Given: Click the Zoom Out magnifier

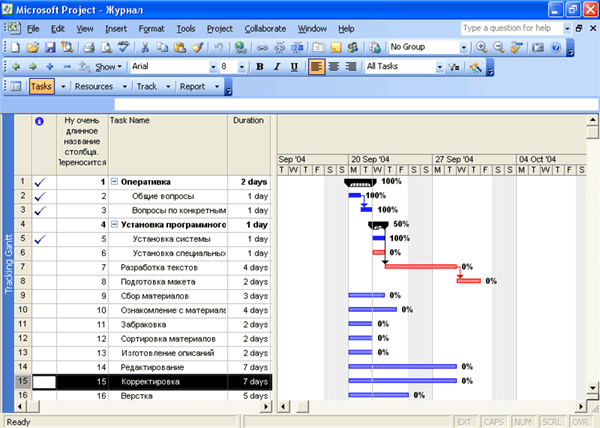Looking at the screenshot, I should click(499, 47).
